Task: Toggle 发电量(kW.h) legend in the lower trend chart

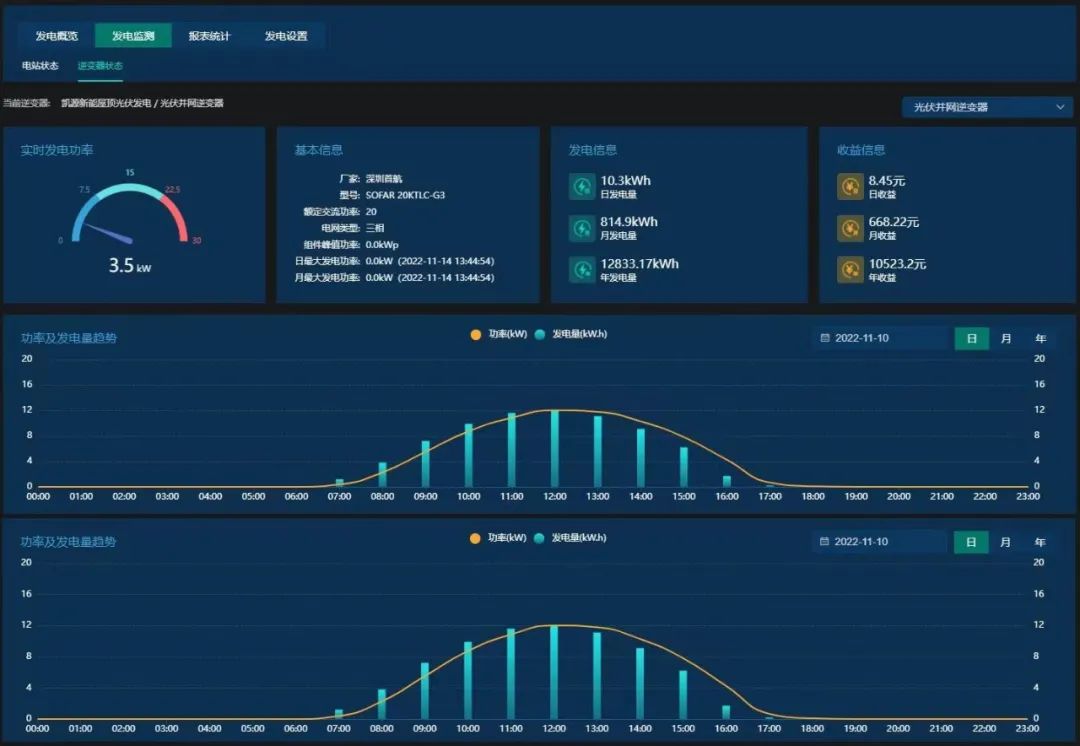Action: [x=570, y=538]
